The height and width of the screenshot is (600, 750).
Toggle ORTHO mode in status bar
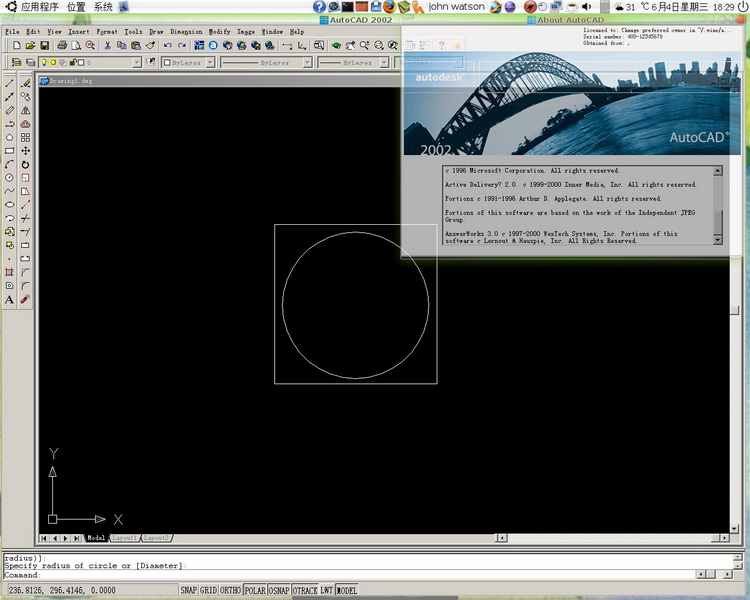[230, 590]
